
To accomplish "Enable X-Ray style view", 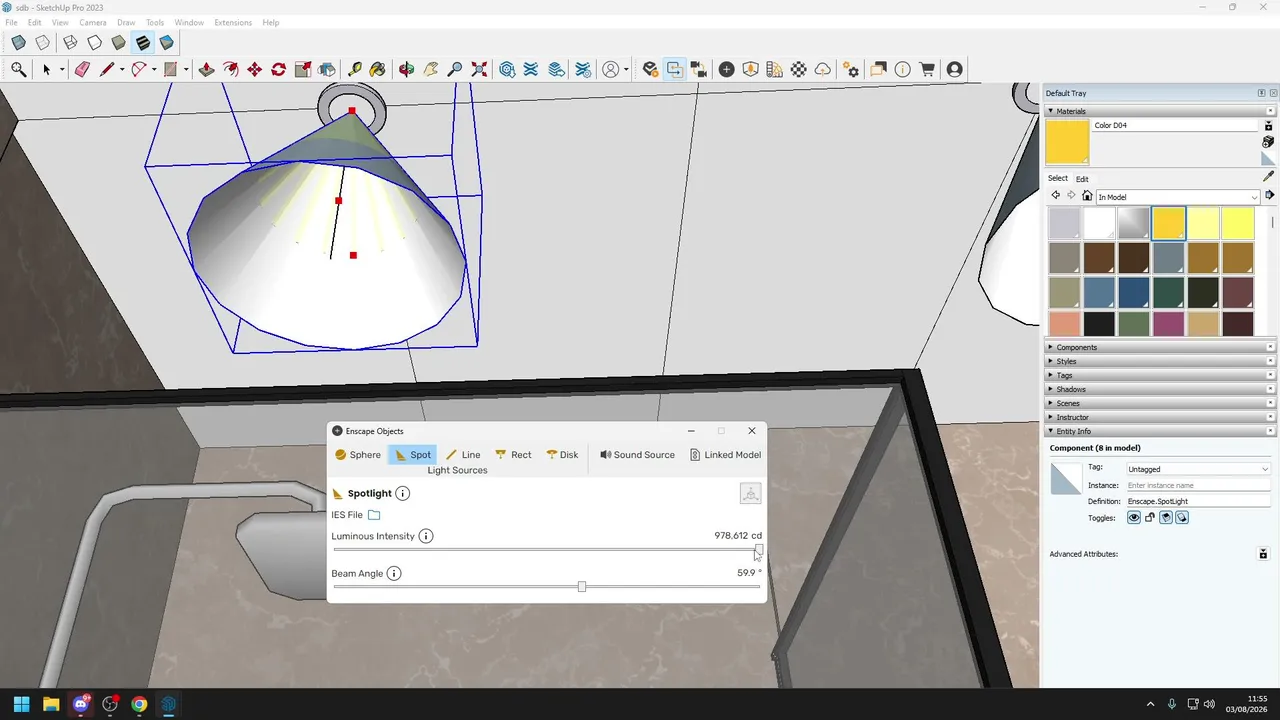I will click(18, 43).
